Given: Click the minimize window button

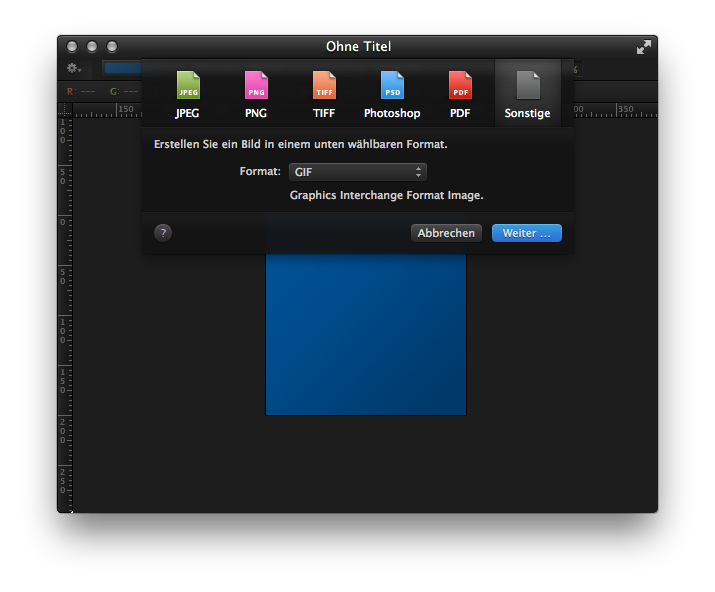Looking at the screenshot, I should click(92, 47).
